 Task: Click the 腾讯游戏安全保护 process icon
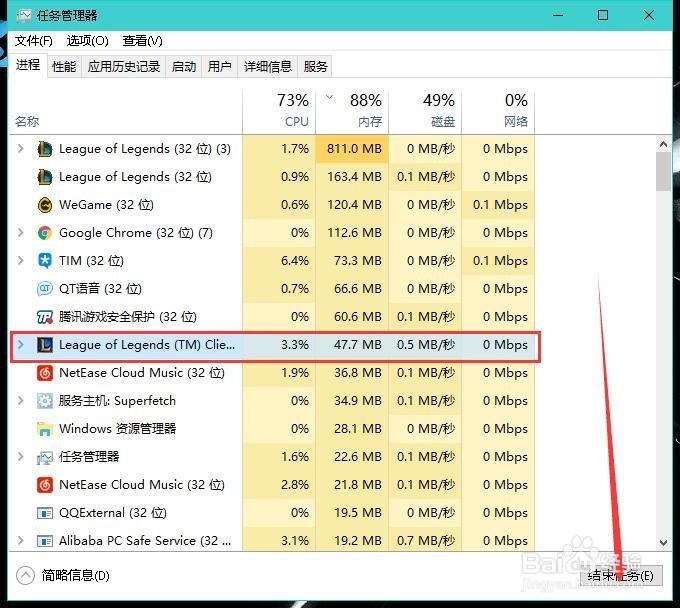pyautogui.click(x=45, y=317)
